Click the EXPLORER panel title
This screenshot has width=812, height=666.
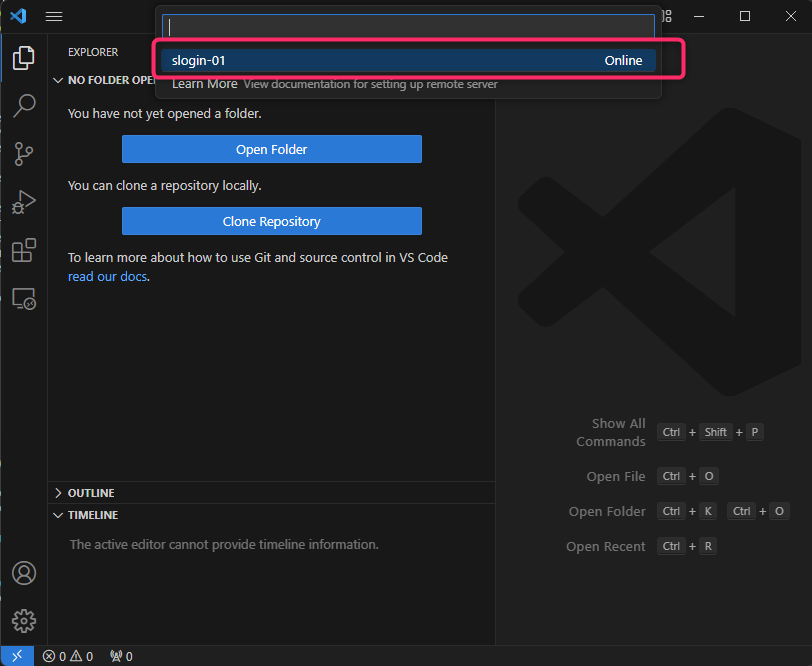pos(93,52)
